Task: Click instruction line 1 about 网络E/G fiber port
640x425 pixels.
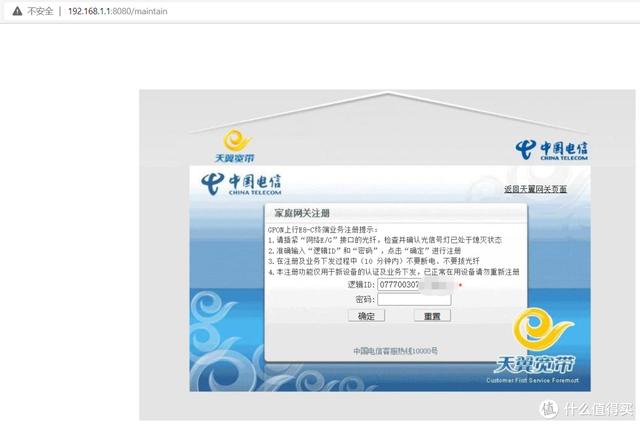Action: pyautogui.click(x=385, y=240)
